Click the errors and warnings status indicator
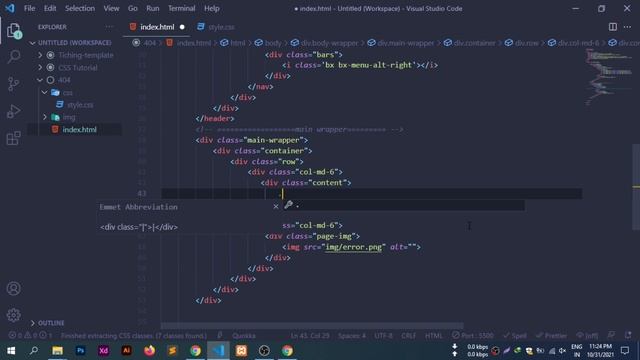Image resolution: width=640 pixels, height=360 pixels. (x=30, y=336)
